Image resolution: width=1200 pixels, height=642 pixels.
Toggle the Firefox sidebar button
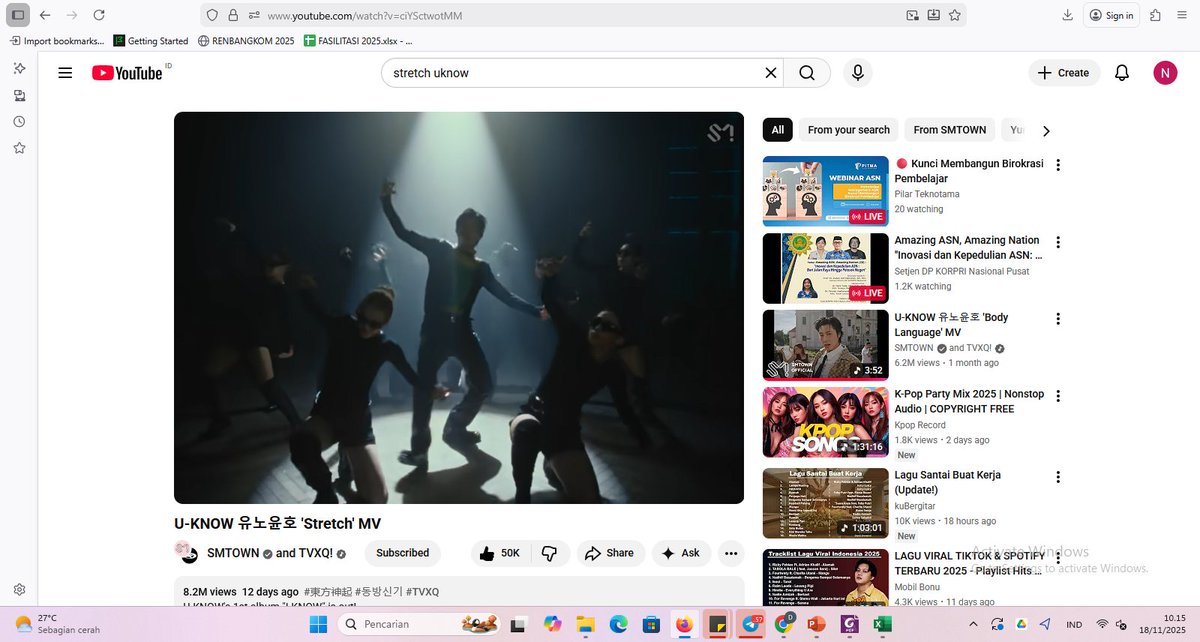click(x=18, y=15)
